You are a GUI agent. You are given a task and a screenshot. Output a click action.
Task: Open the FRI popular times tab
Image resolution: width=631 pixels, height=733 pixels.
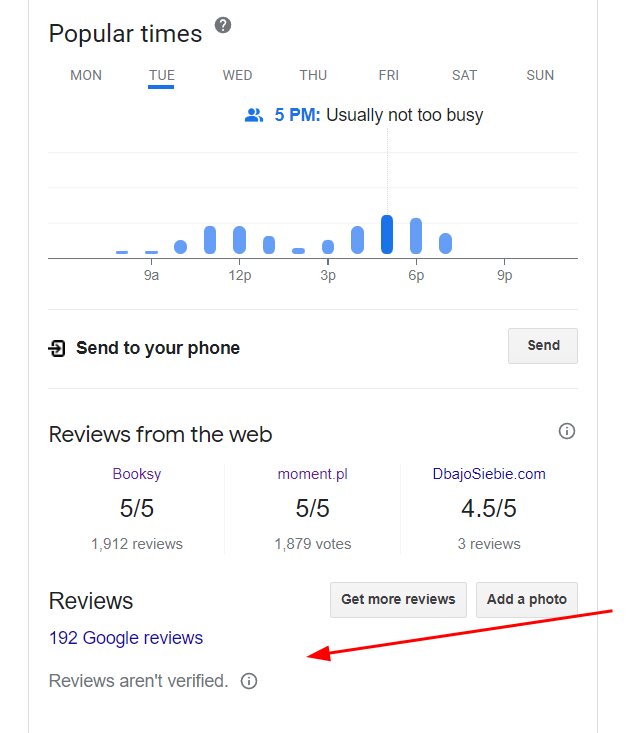click(388, 75)
